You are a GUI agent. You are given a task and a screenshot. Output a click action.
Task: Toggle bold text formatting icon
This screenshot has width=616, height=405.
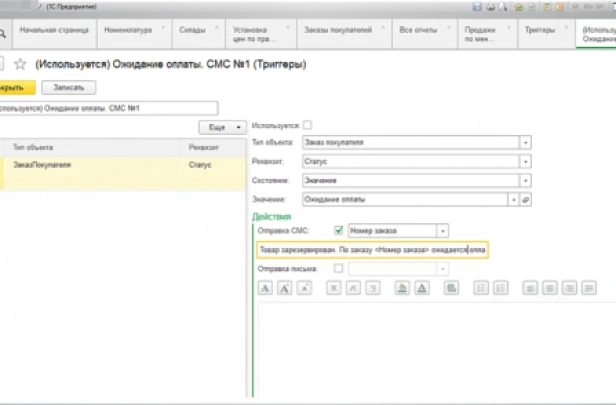[333, 288]
